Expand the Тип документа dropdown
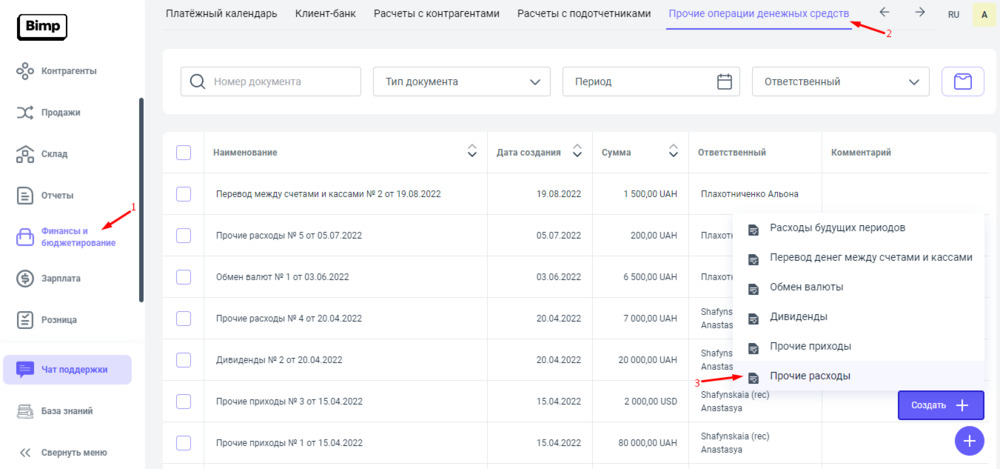 pos(461,82)
